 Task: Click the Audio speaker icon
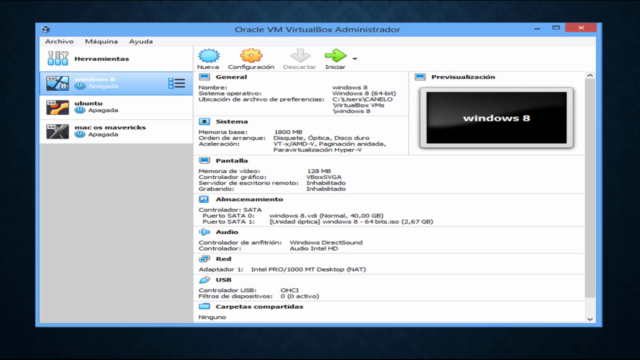[204, 232]
